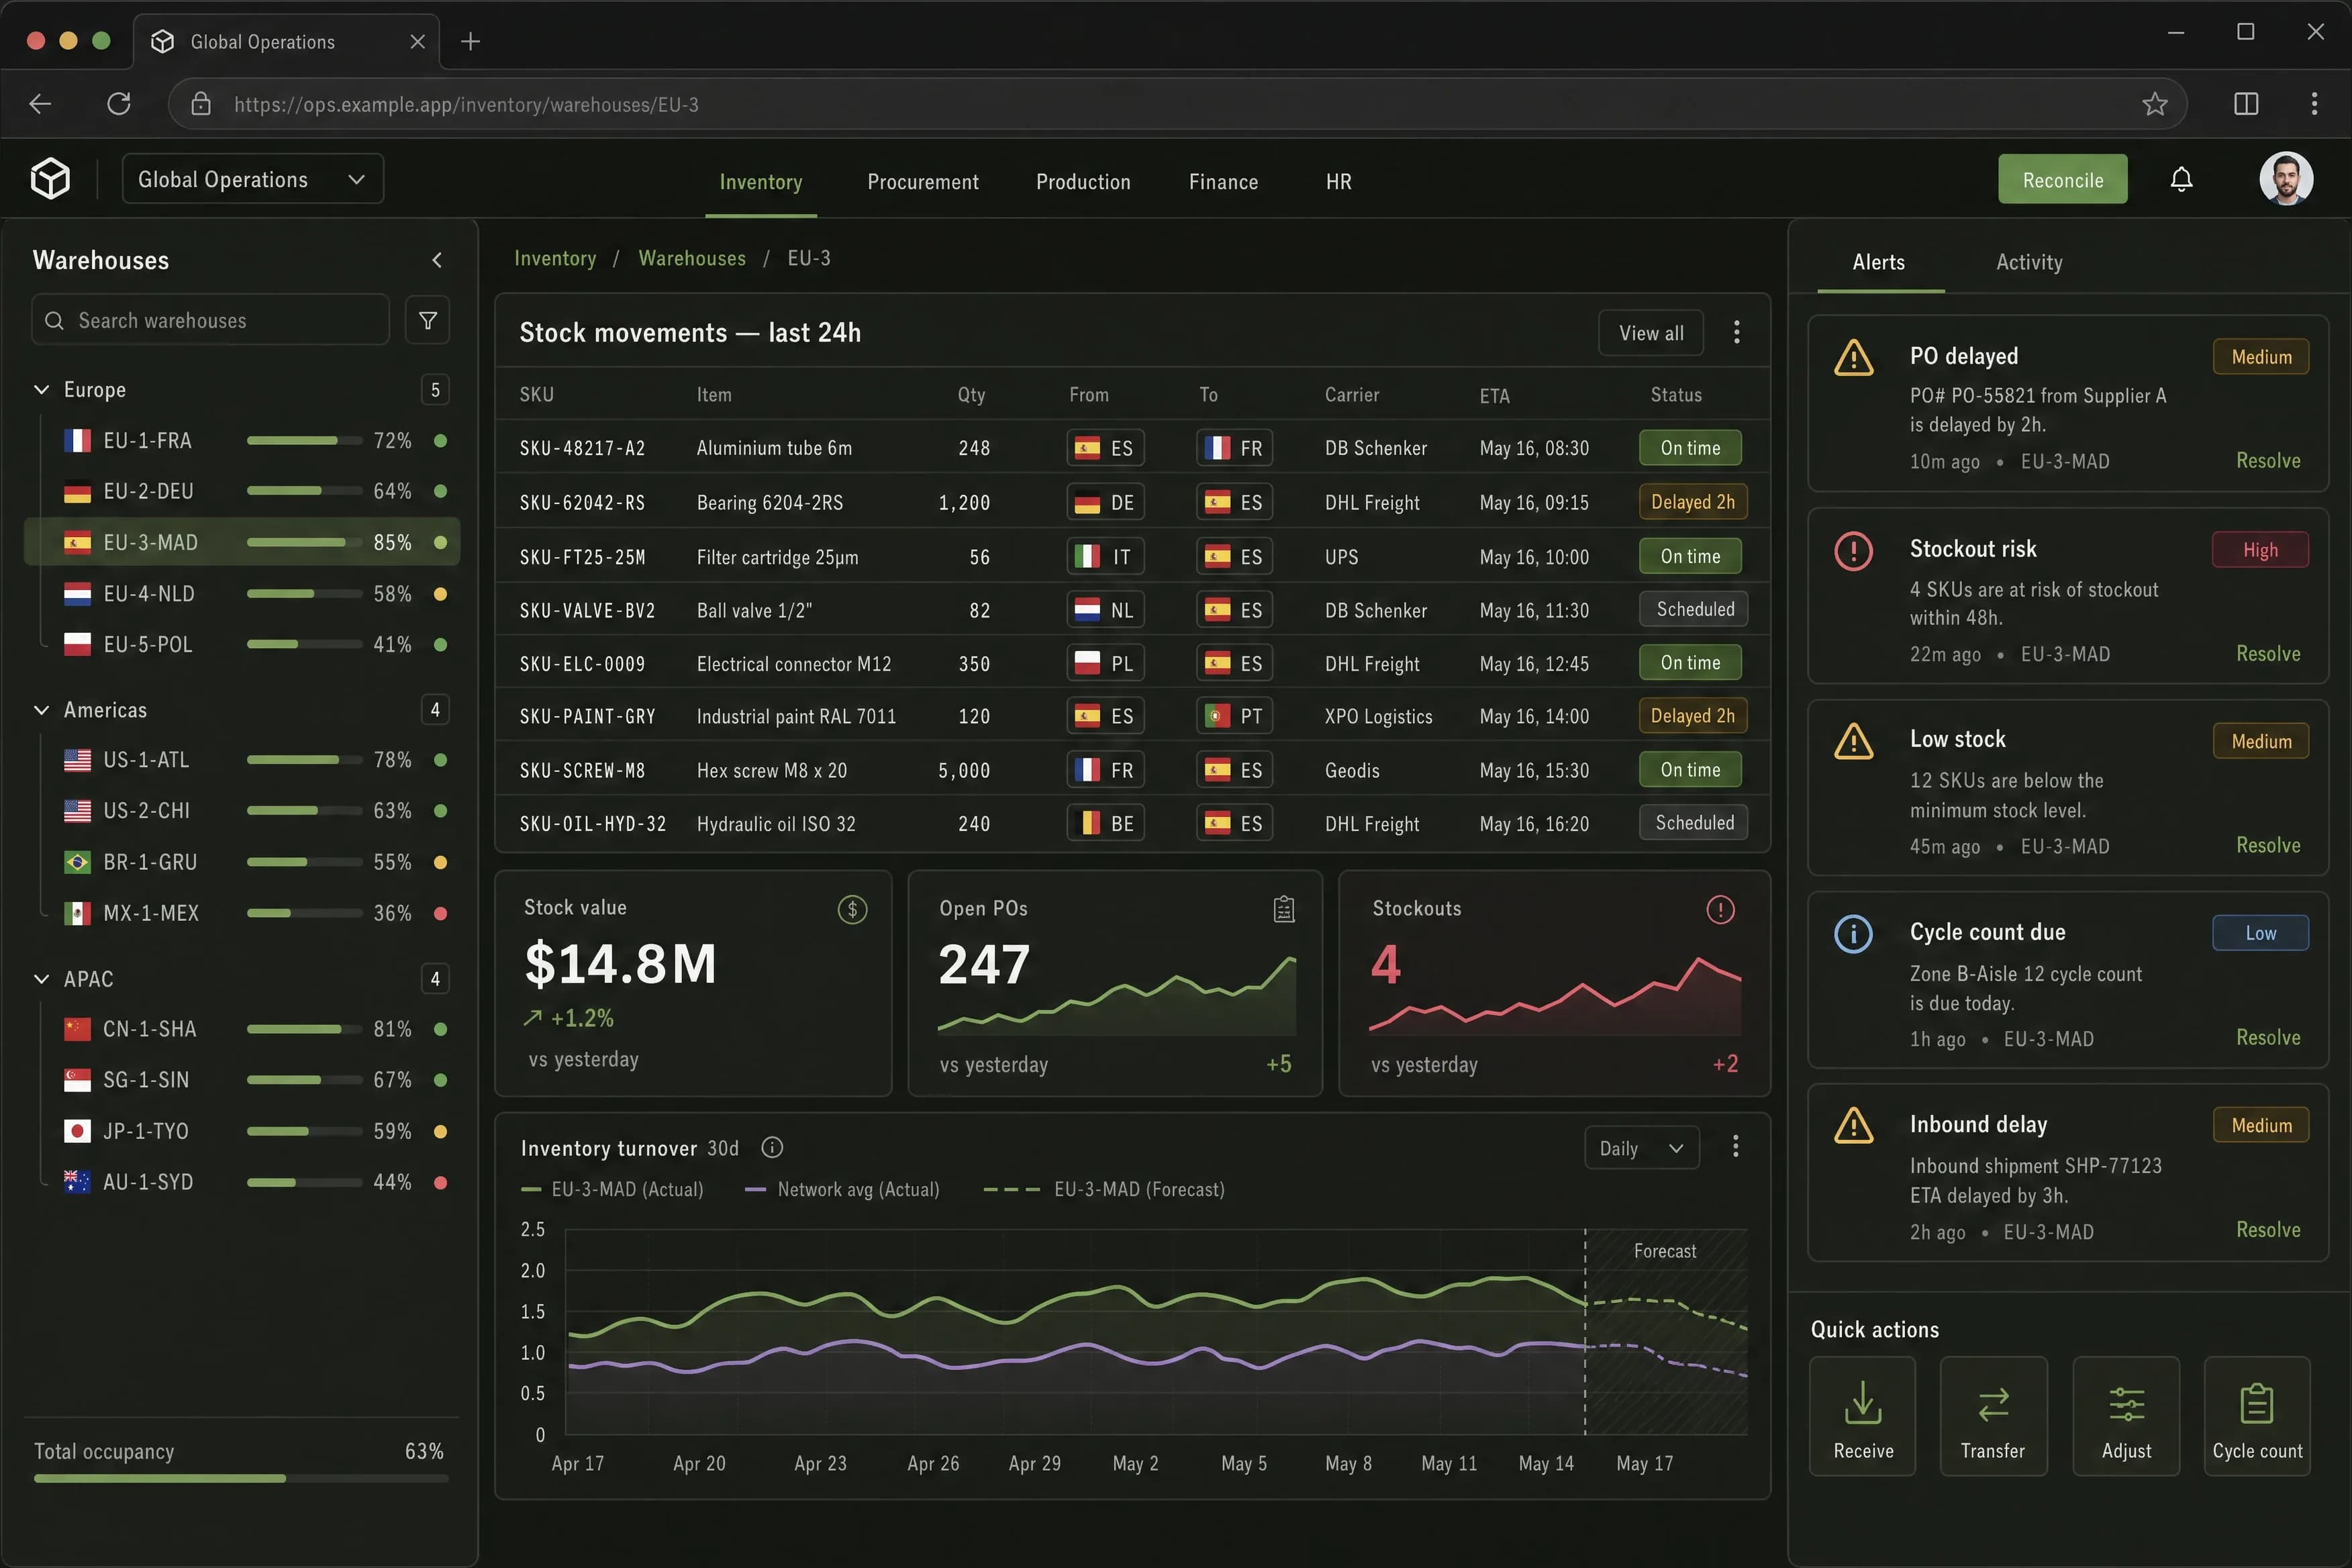
Task: Click the Reconcile button
Action: click(2062, 180)
